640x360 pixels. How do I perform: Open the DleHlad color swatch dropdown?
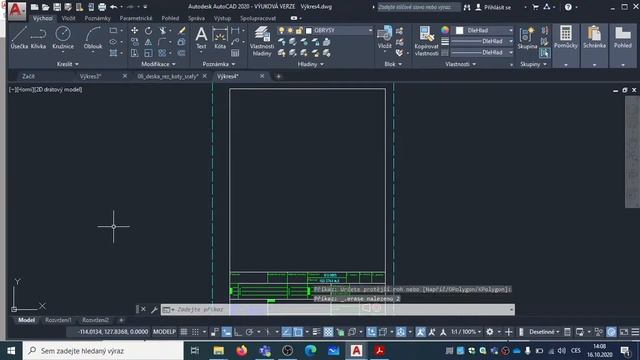pyautogui.click(x=484, y=30)
